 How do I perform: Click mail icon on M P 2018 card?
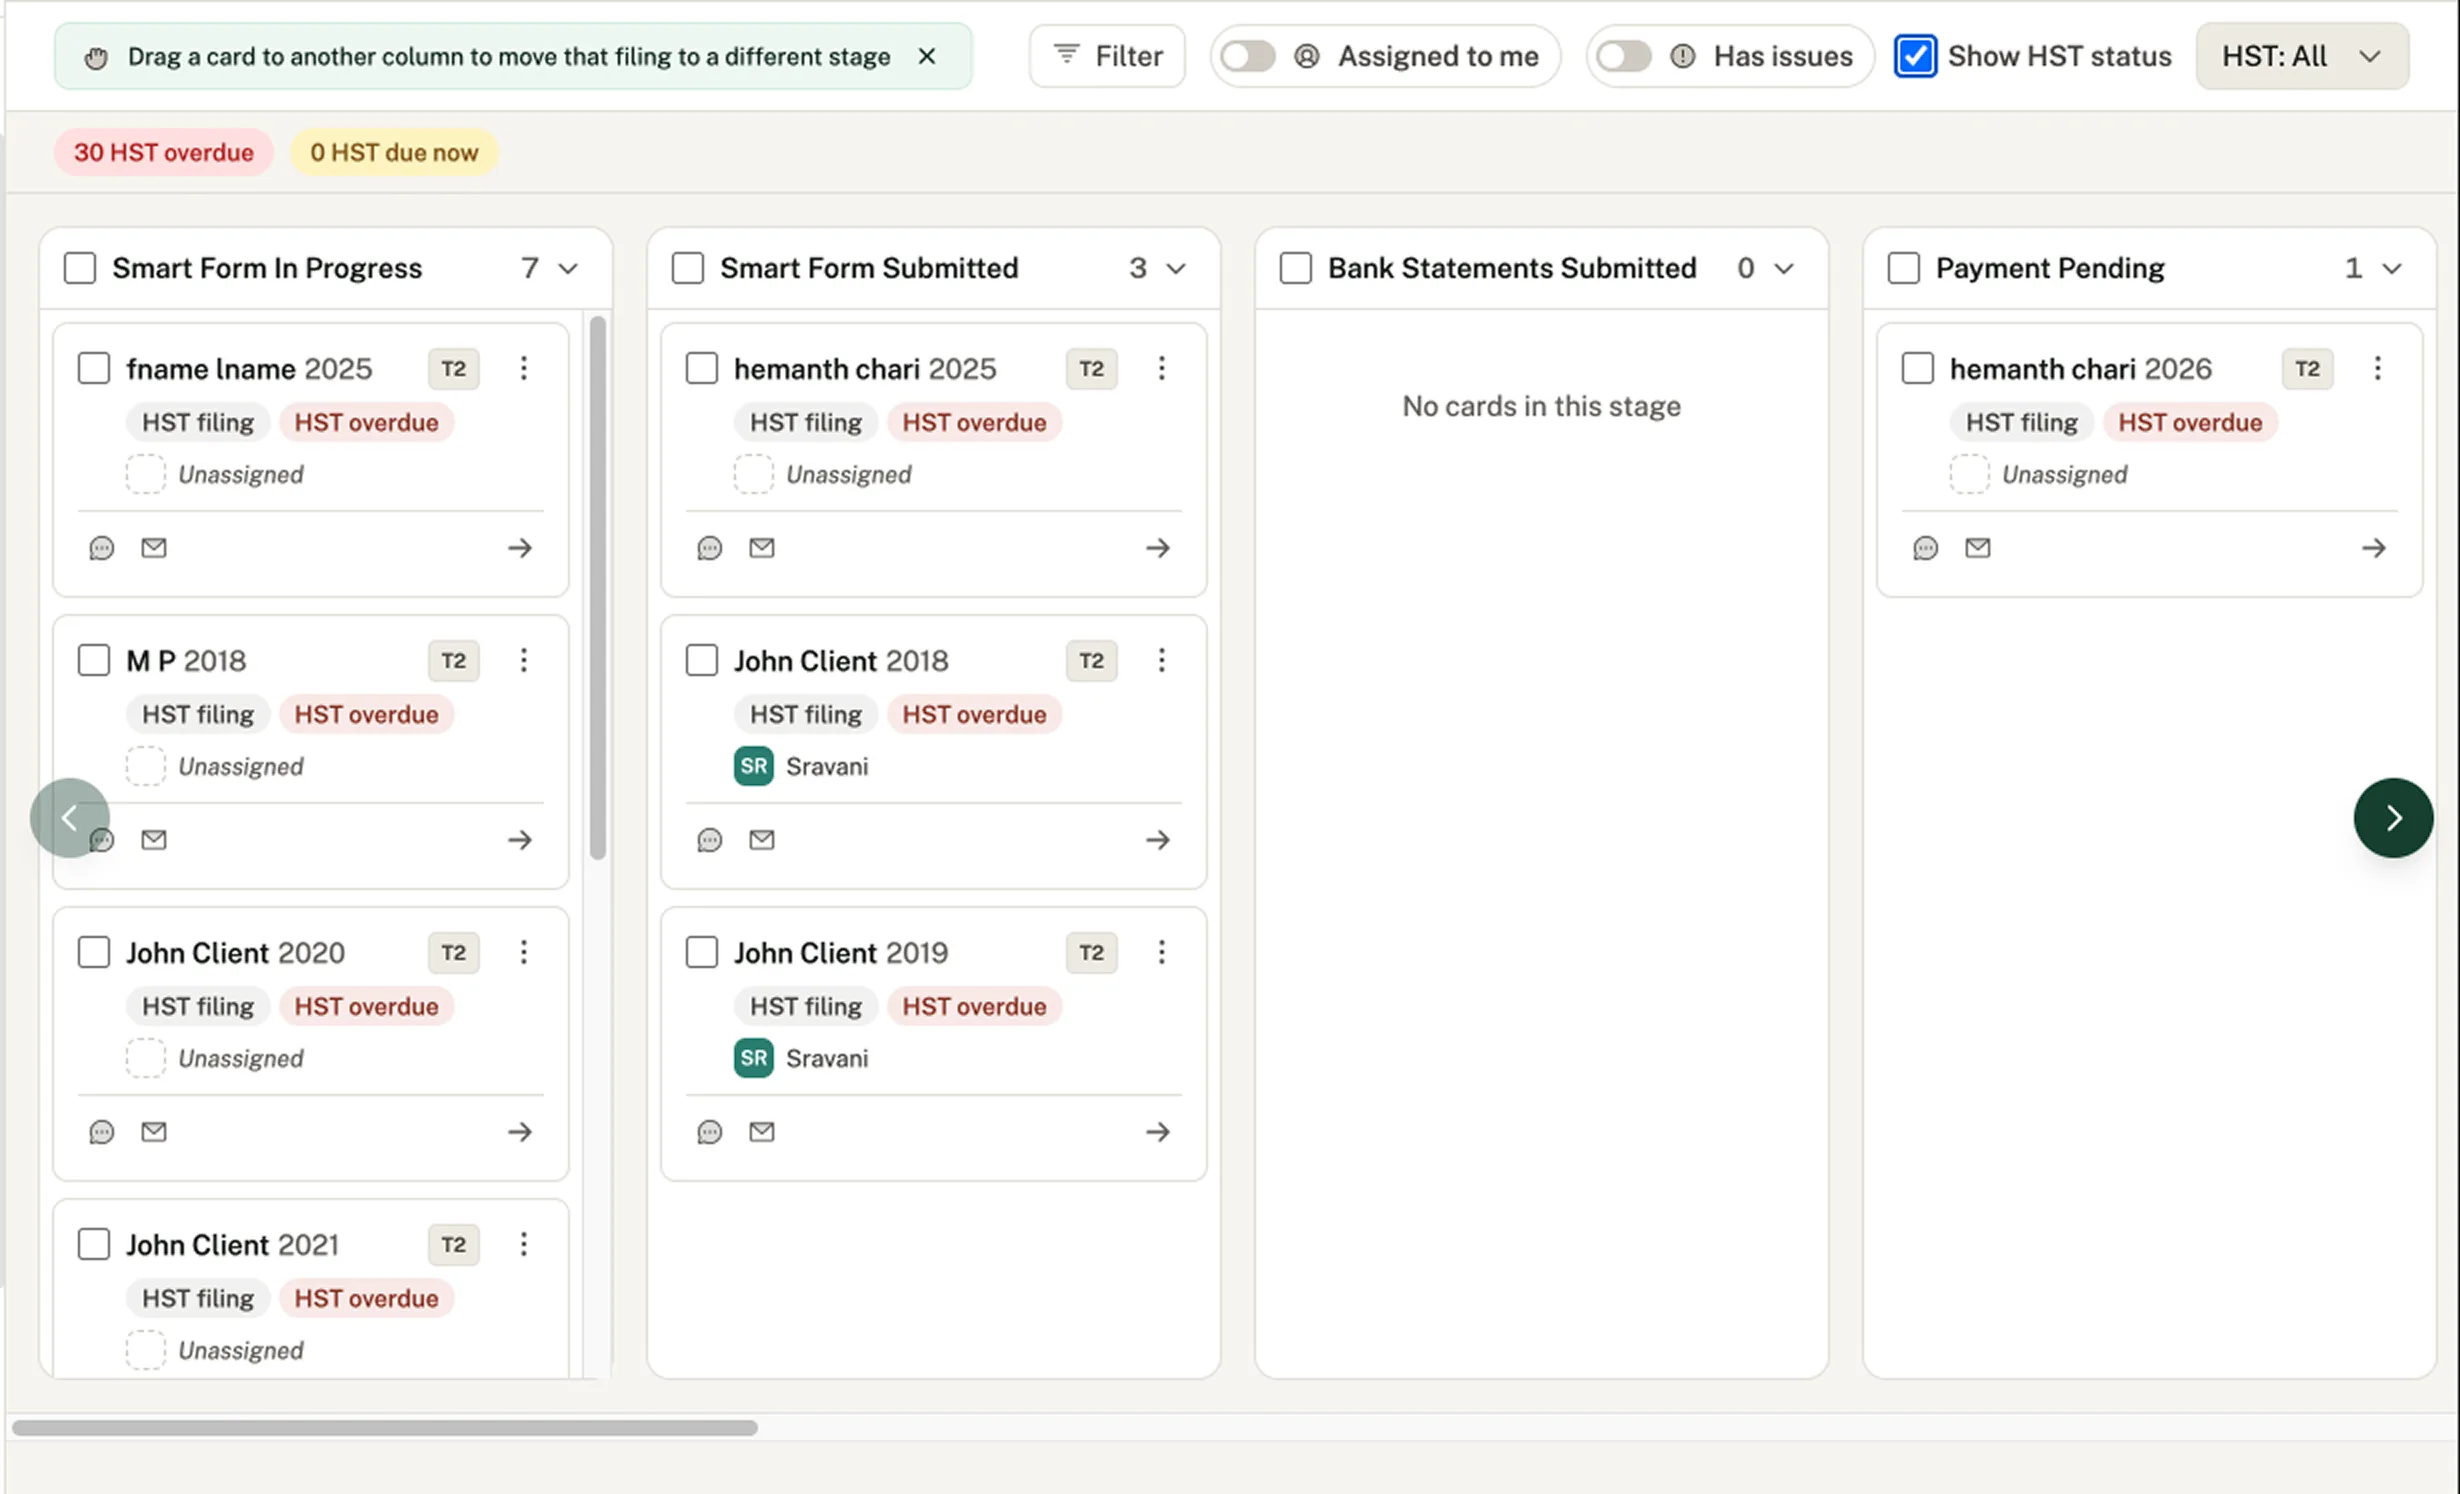(x=154, y=840)
